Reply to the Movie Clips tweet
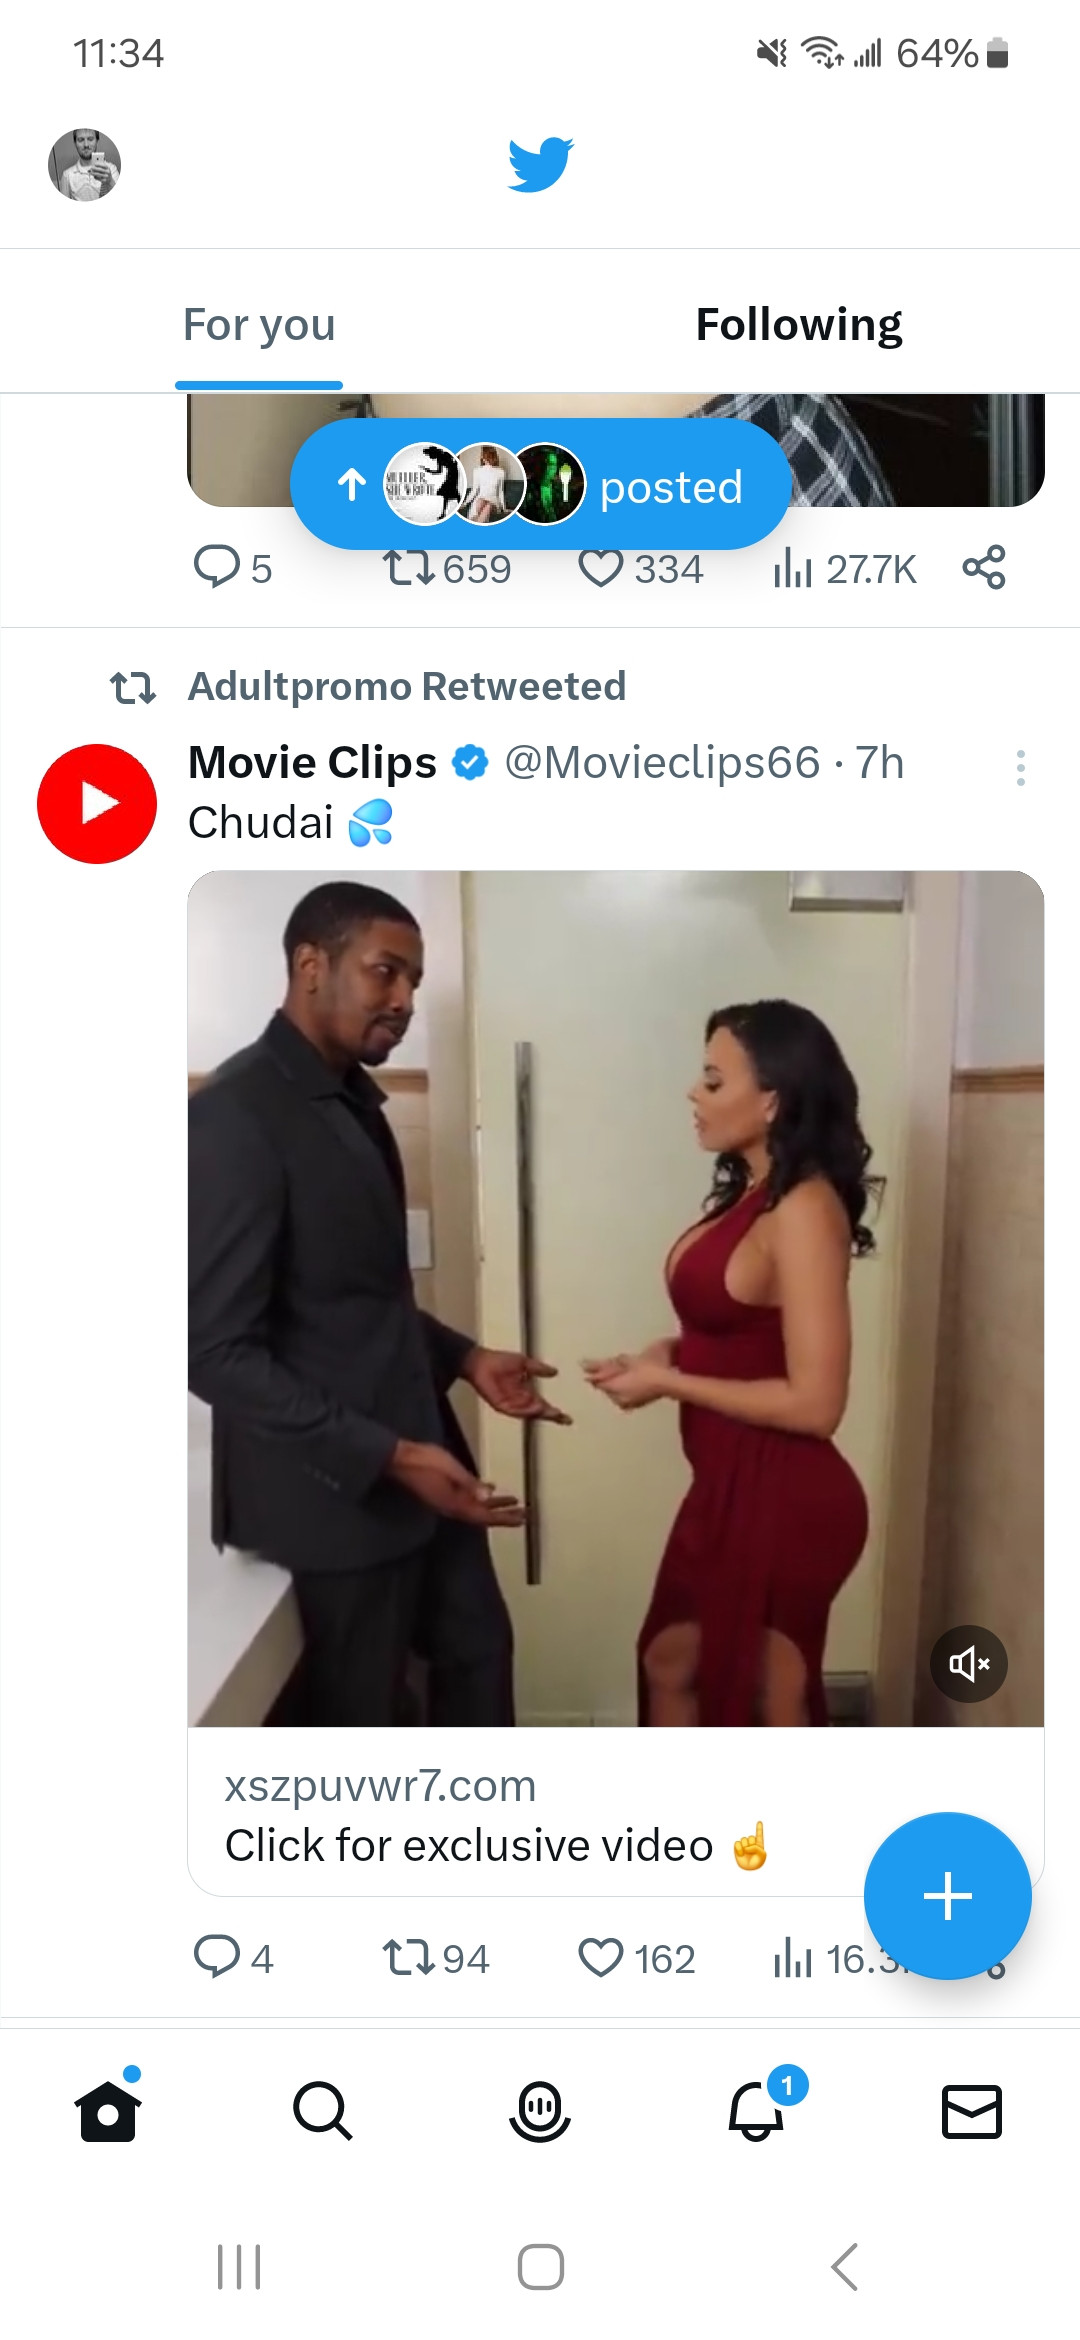Screen dimensions: 1080x2340 point(233,1958)
